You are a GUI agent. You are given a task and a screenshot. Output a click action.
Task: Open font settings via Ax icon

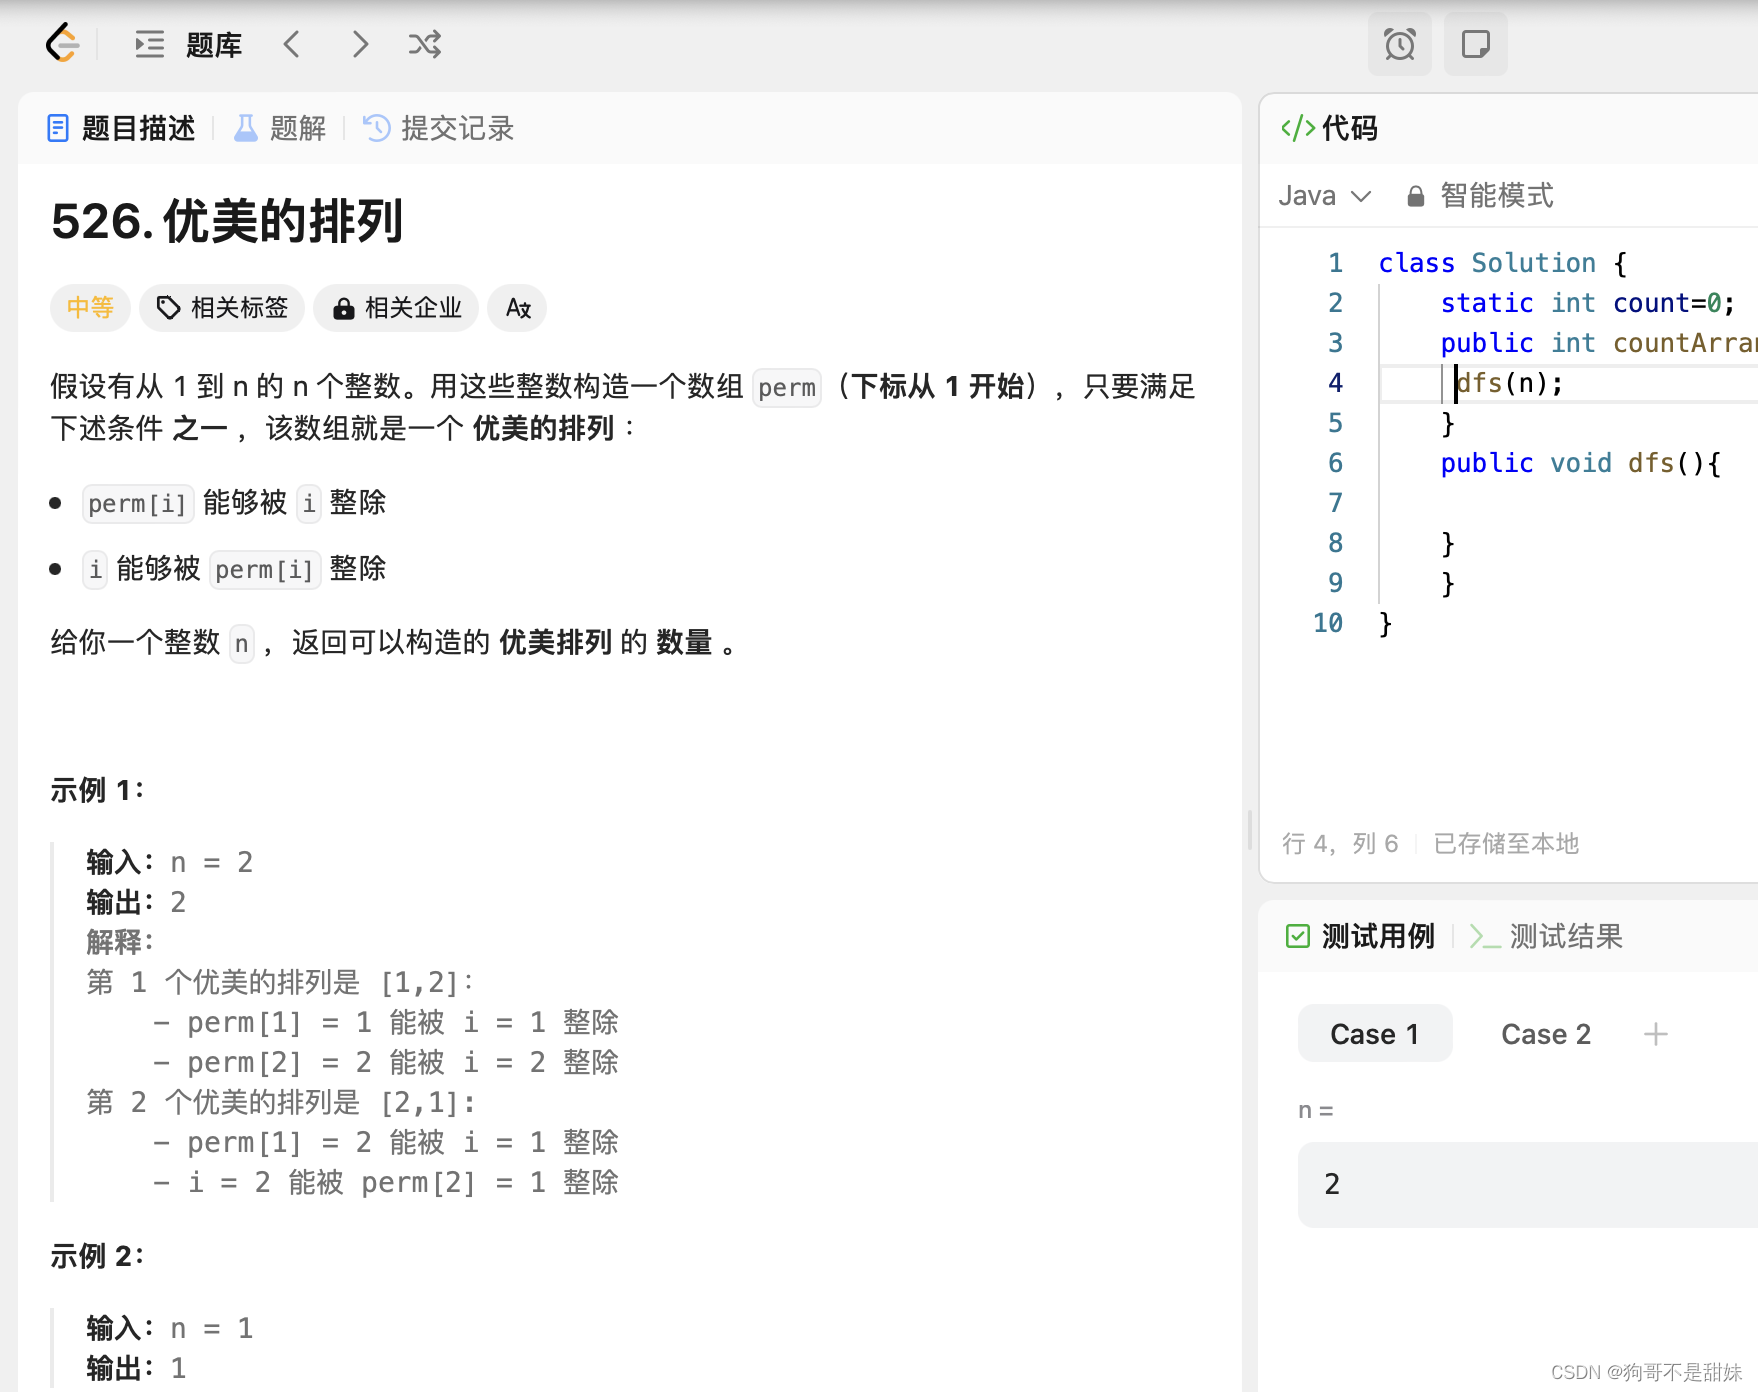pyautogui.click(x=517, y=308)
